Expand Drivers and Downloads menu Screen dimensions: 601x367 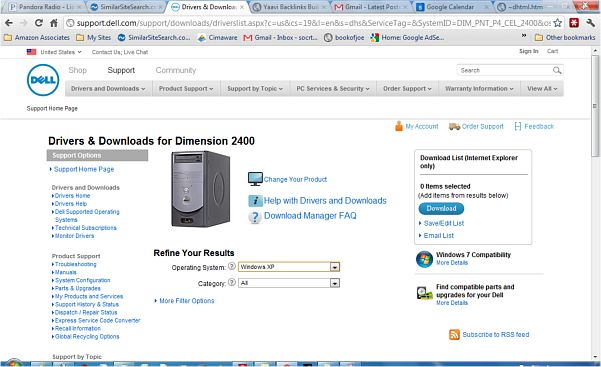[x=108, y=89]
